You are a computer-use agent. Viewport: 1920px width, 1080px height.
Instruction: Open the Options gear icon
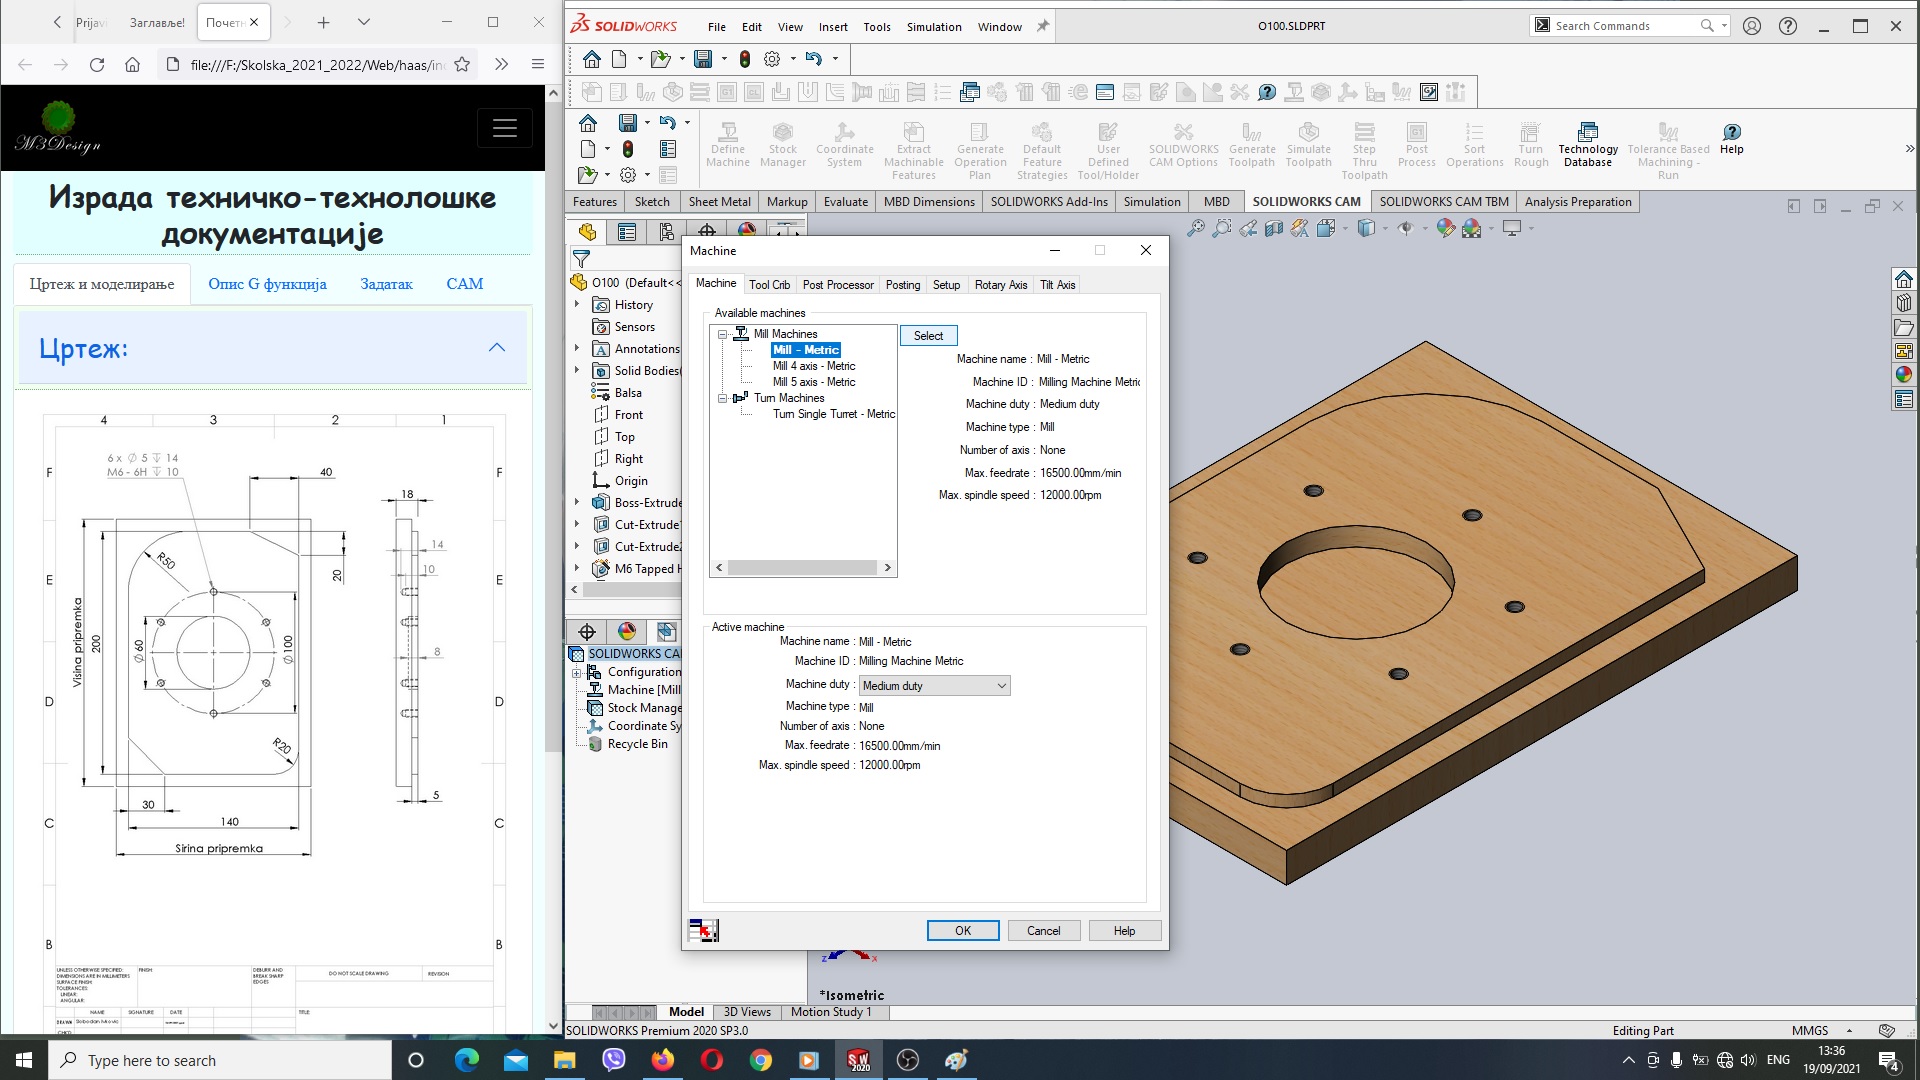pyautogui.click(x=772, y=59)
